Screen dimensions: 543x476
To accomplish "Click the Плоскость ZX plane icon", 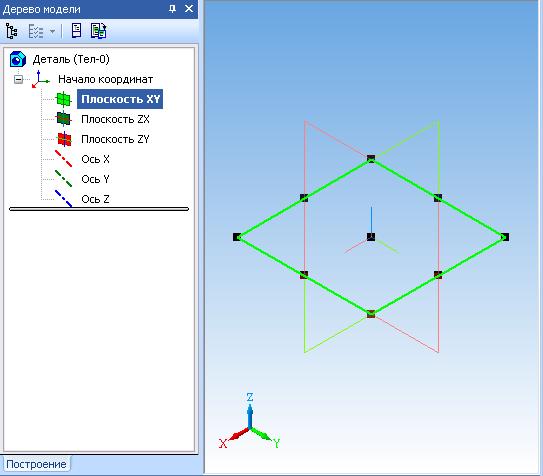I will pyautogui.click(x=63, y=119).
